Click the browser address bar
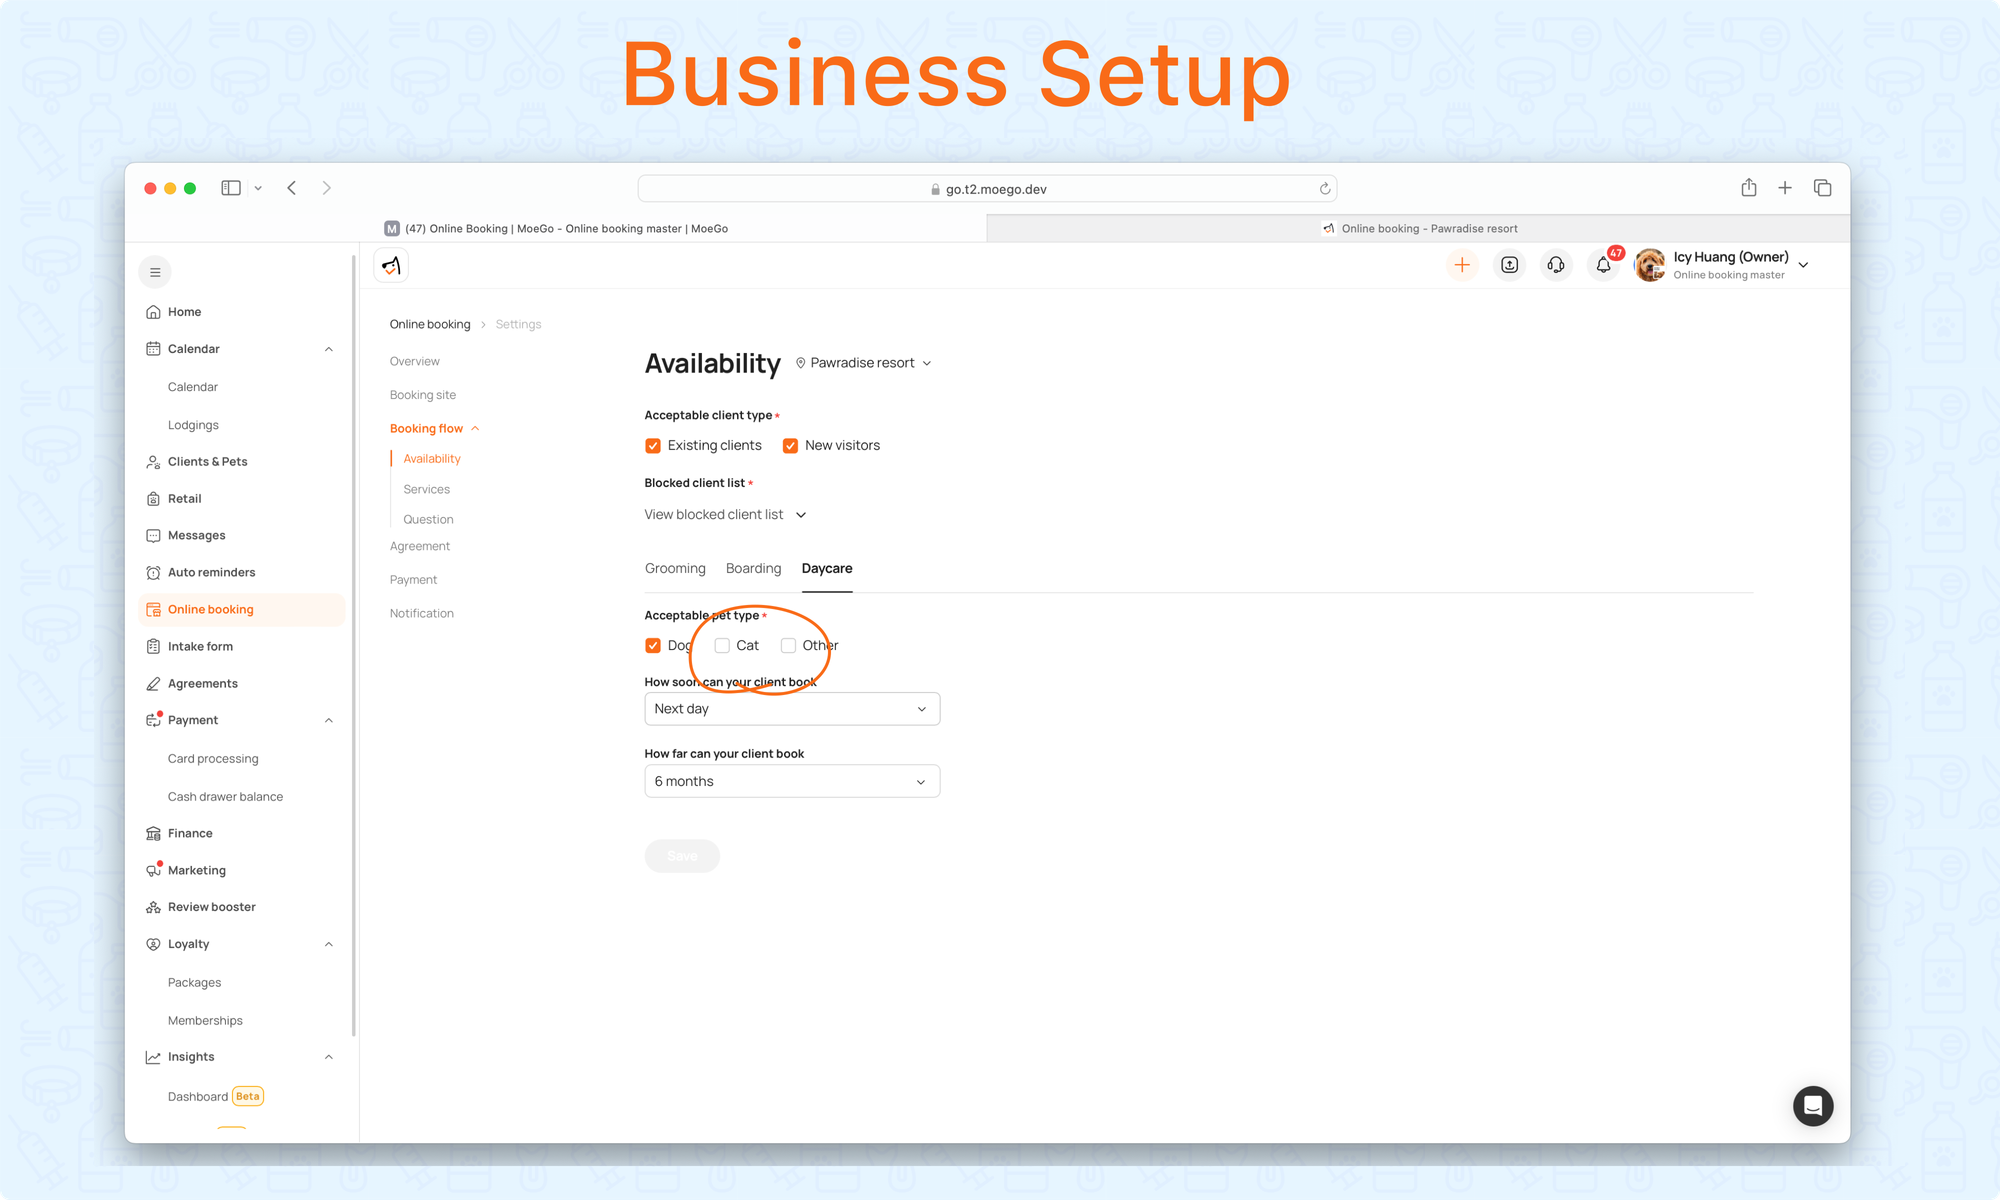2000x1200 pixels. pyautogui.click(x=987, y=189)
